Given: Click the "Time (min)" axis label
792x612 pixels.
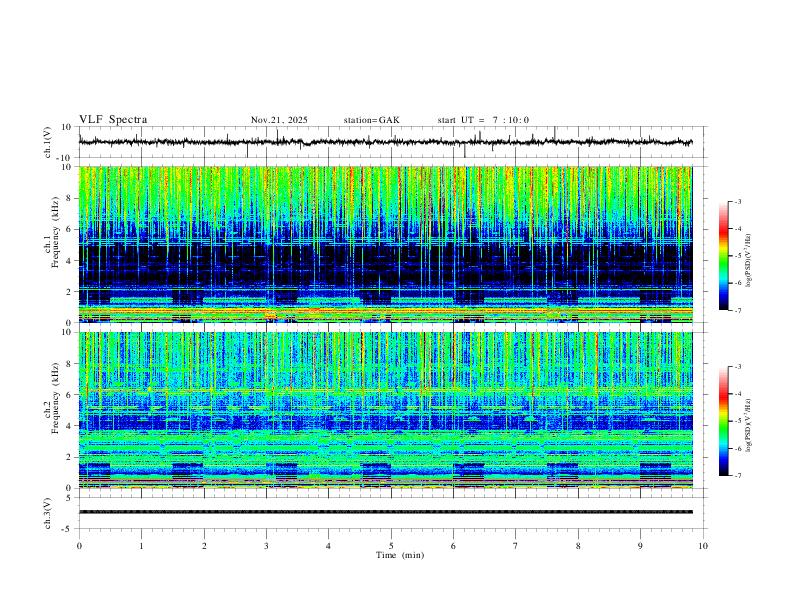Looking at the screenshot, I should [x=400, y=555].
